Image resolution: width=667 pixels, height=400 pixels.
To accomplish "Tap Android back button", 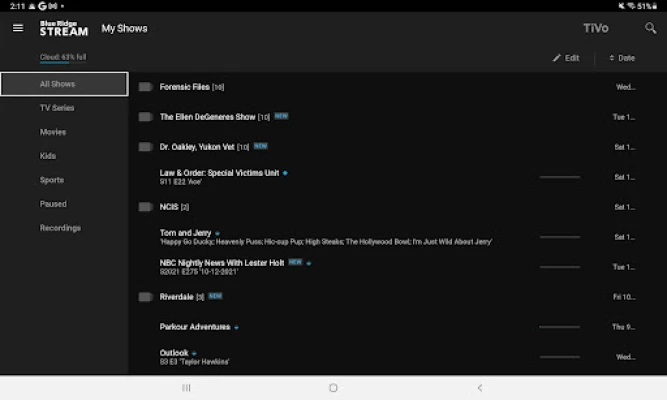I will pos(480,388).
